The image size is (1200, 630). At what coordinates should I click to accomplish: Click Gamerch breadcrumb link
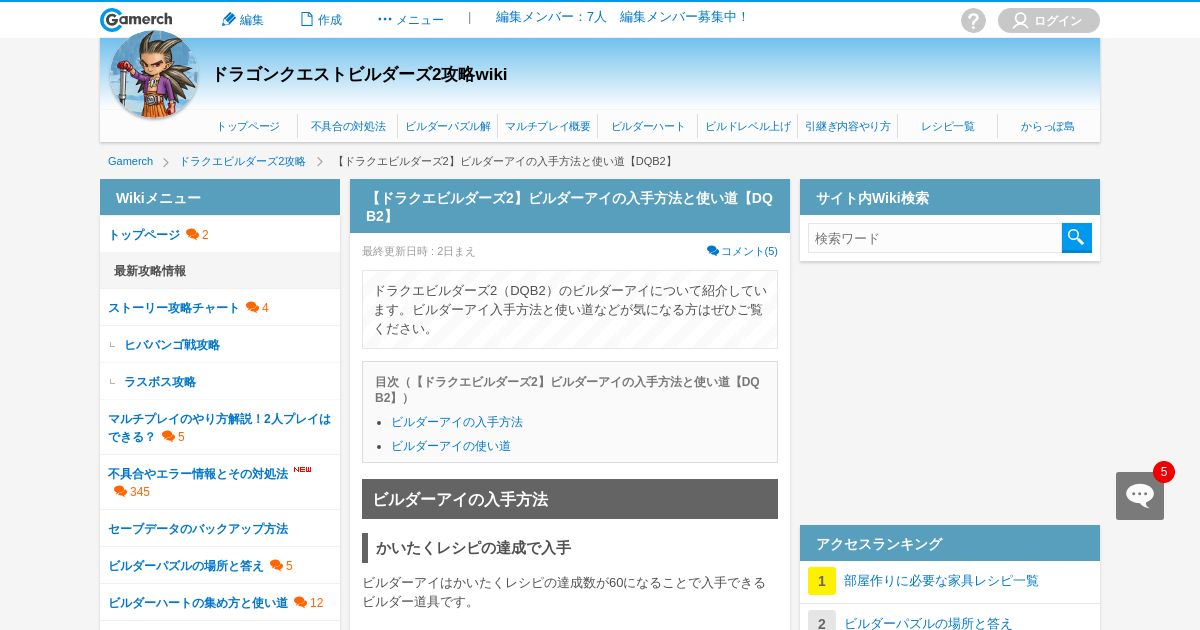coord(130,161)
